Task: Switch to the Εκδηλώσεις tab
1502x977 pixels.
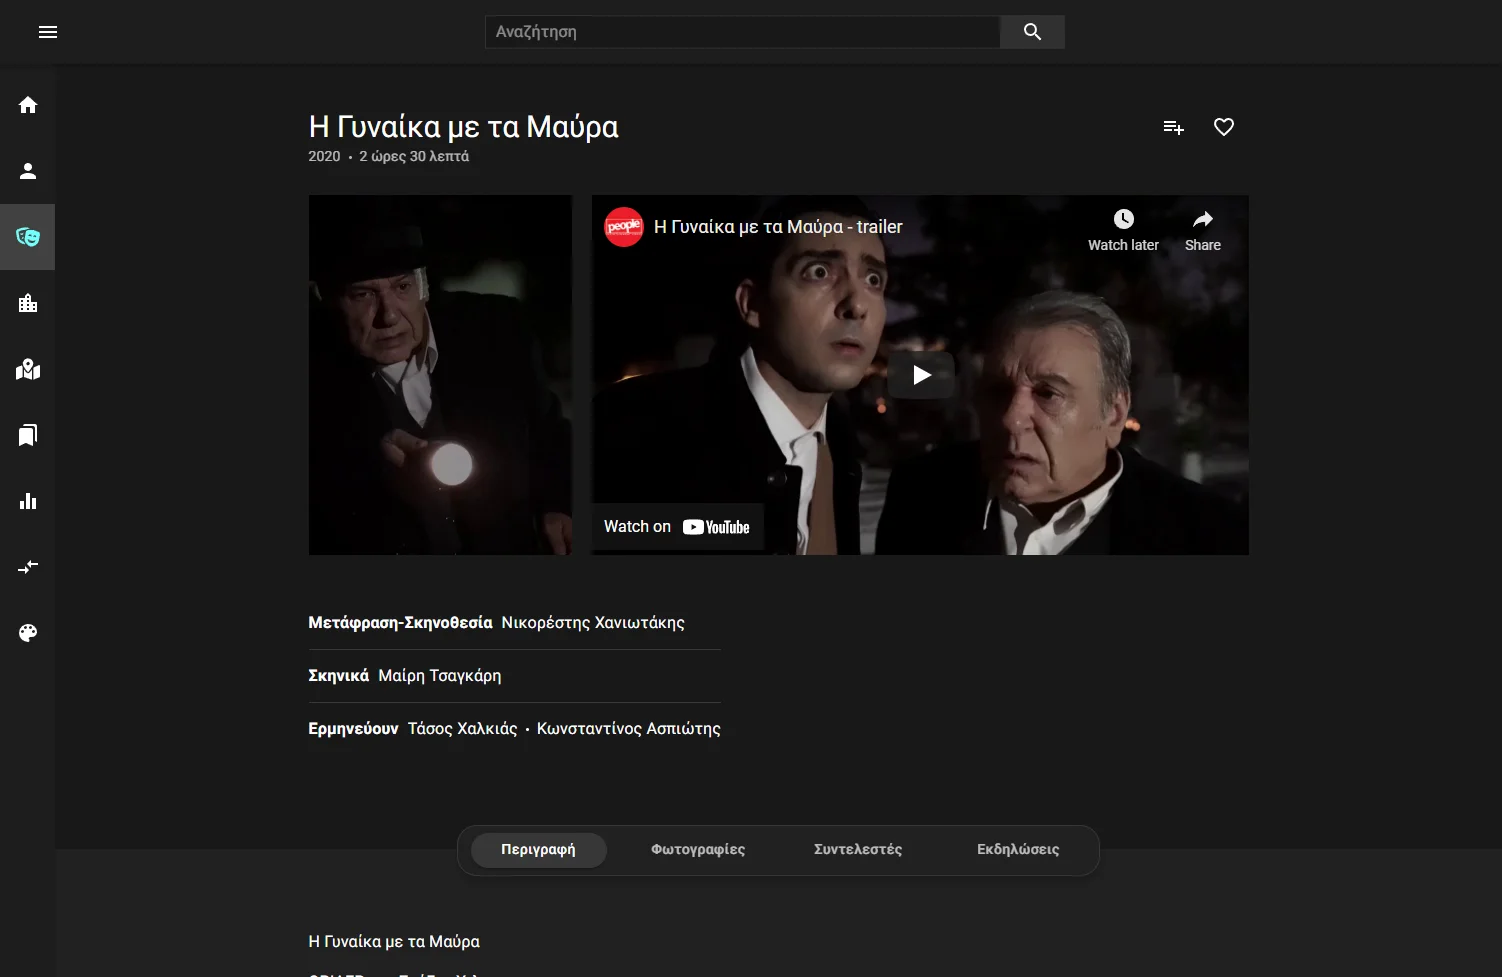Action: tap(1018, 850)
